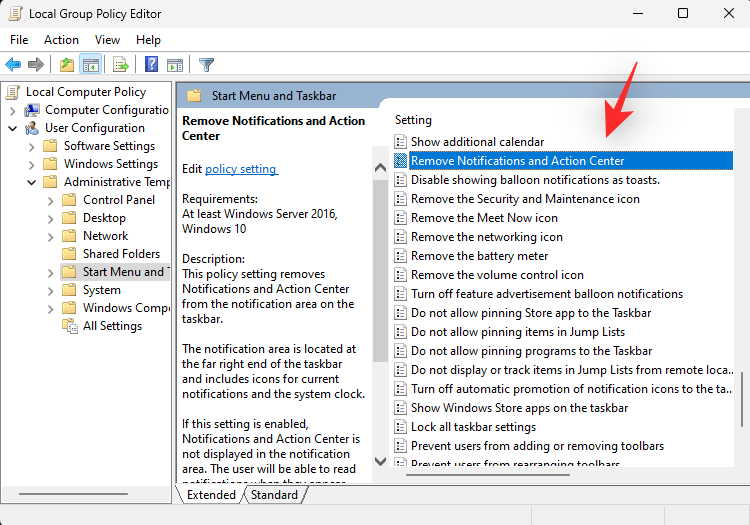Toggle the Show/Hide Action Pane icon
Screen dimensions: 750x525
pyautogui.click(x=175, y=64)
